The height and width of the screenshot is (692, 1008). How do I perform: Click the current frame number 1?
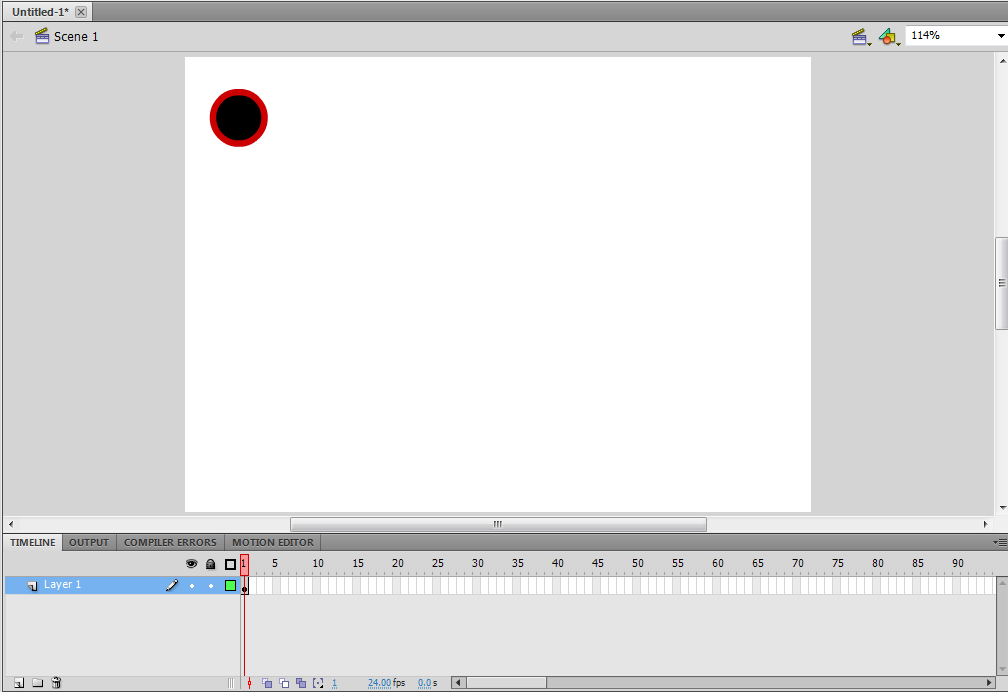click(334, 683)
